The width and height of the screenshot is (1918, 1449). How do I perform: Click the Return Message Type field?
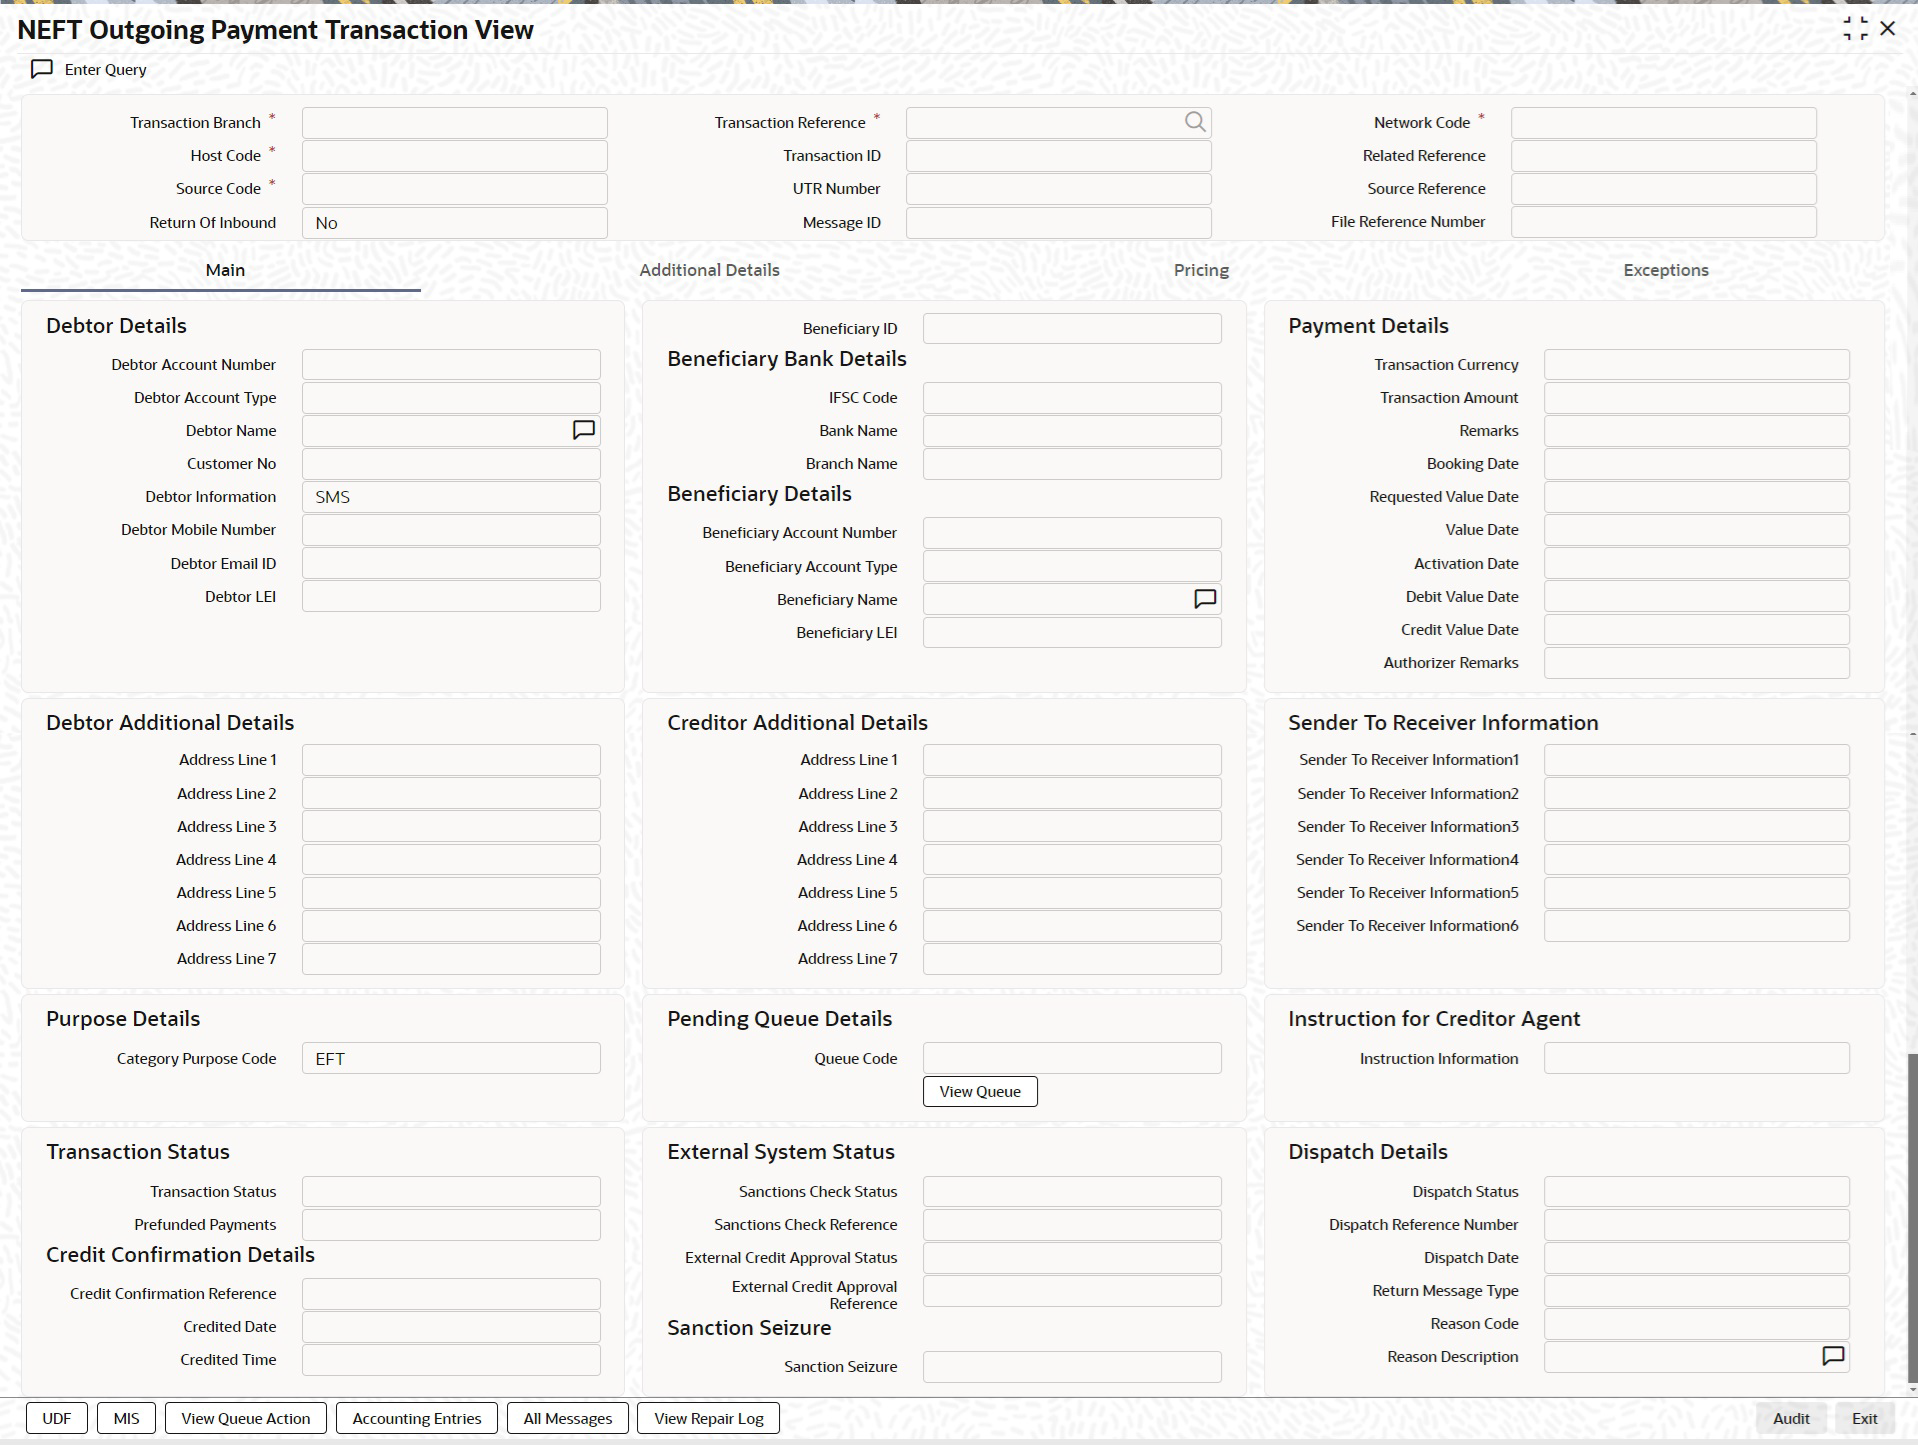click(1696, 1290)
